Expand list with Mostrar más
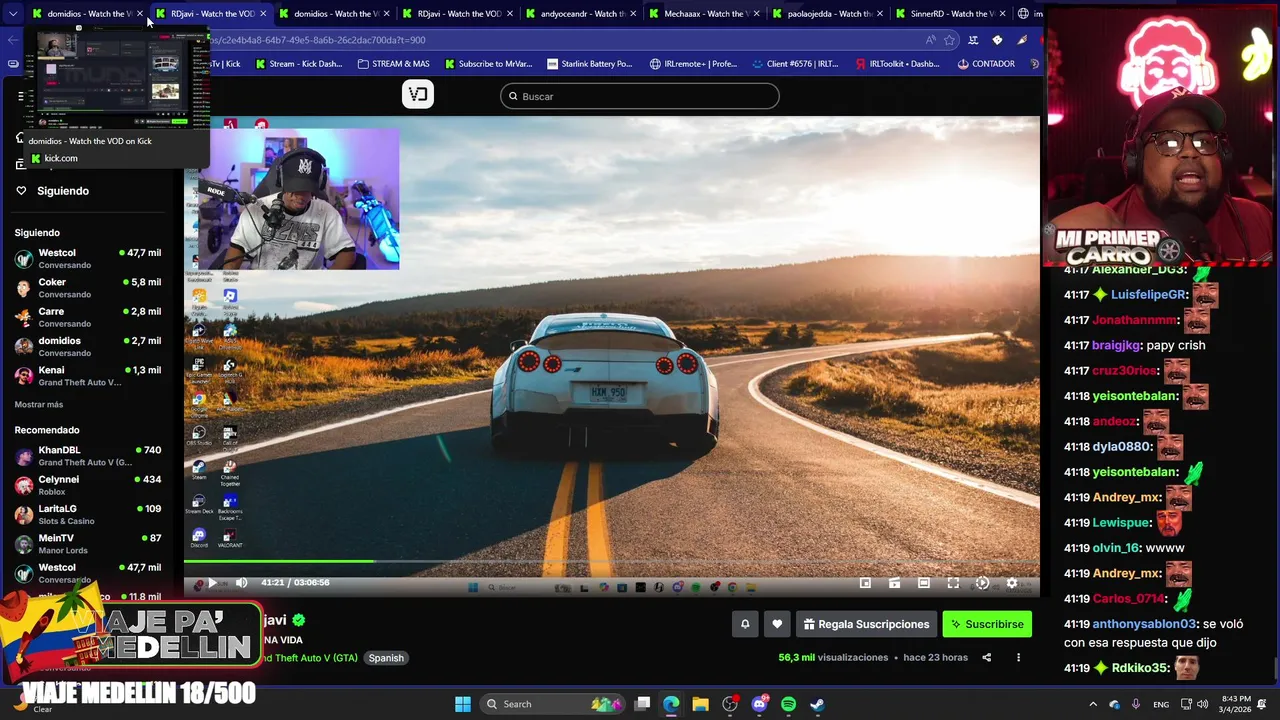The width and height of the screenshot is (1280, 720). [x=39, y=405]
